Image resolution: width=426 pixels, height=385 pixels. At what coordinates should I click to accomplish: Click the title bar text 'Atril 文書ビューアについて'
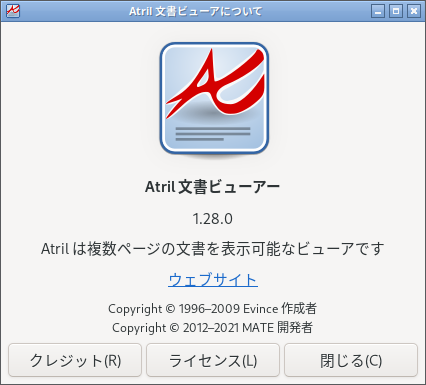click(x=196, y=11)
